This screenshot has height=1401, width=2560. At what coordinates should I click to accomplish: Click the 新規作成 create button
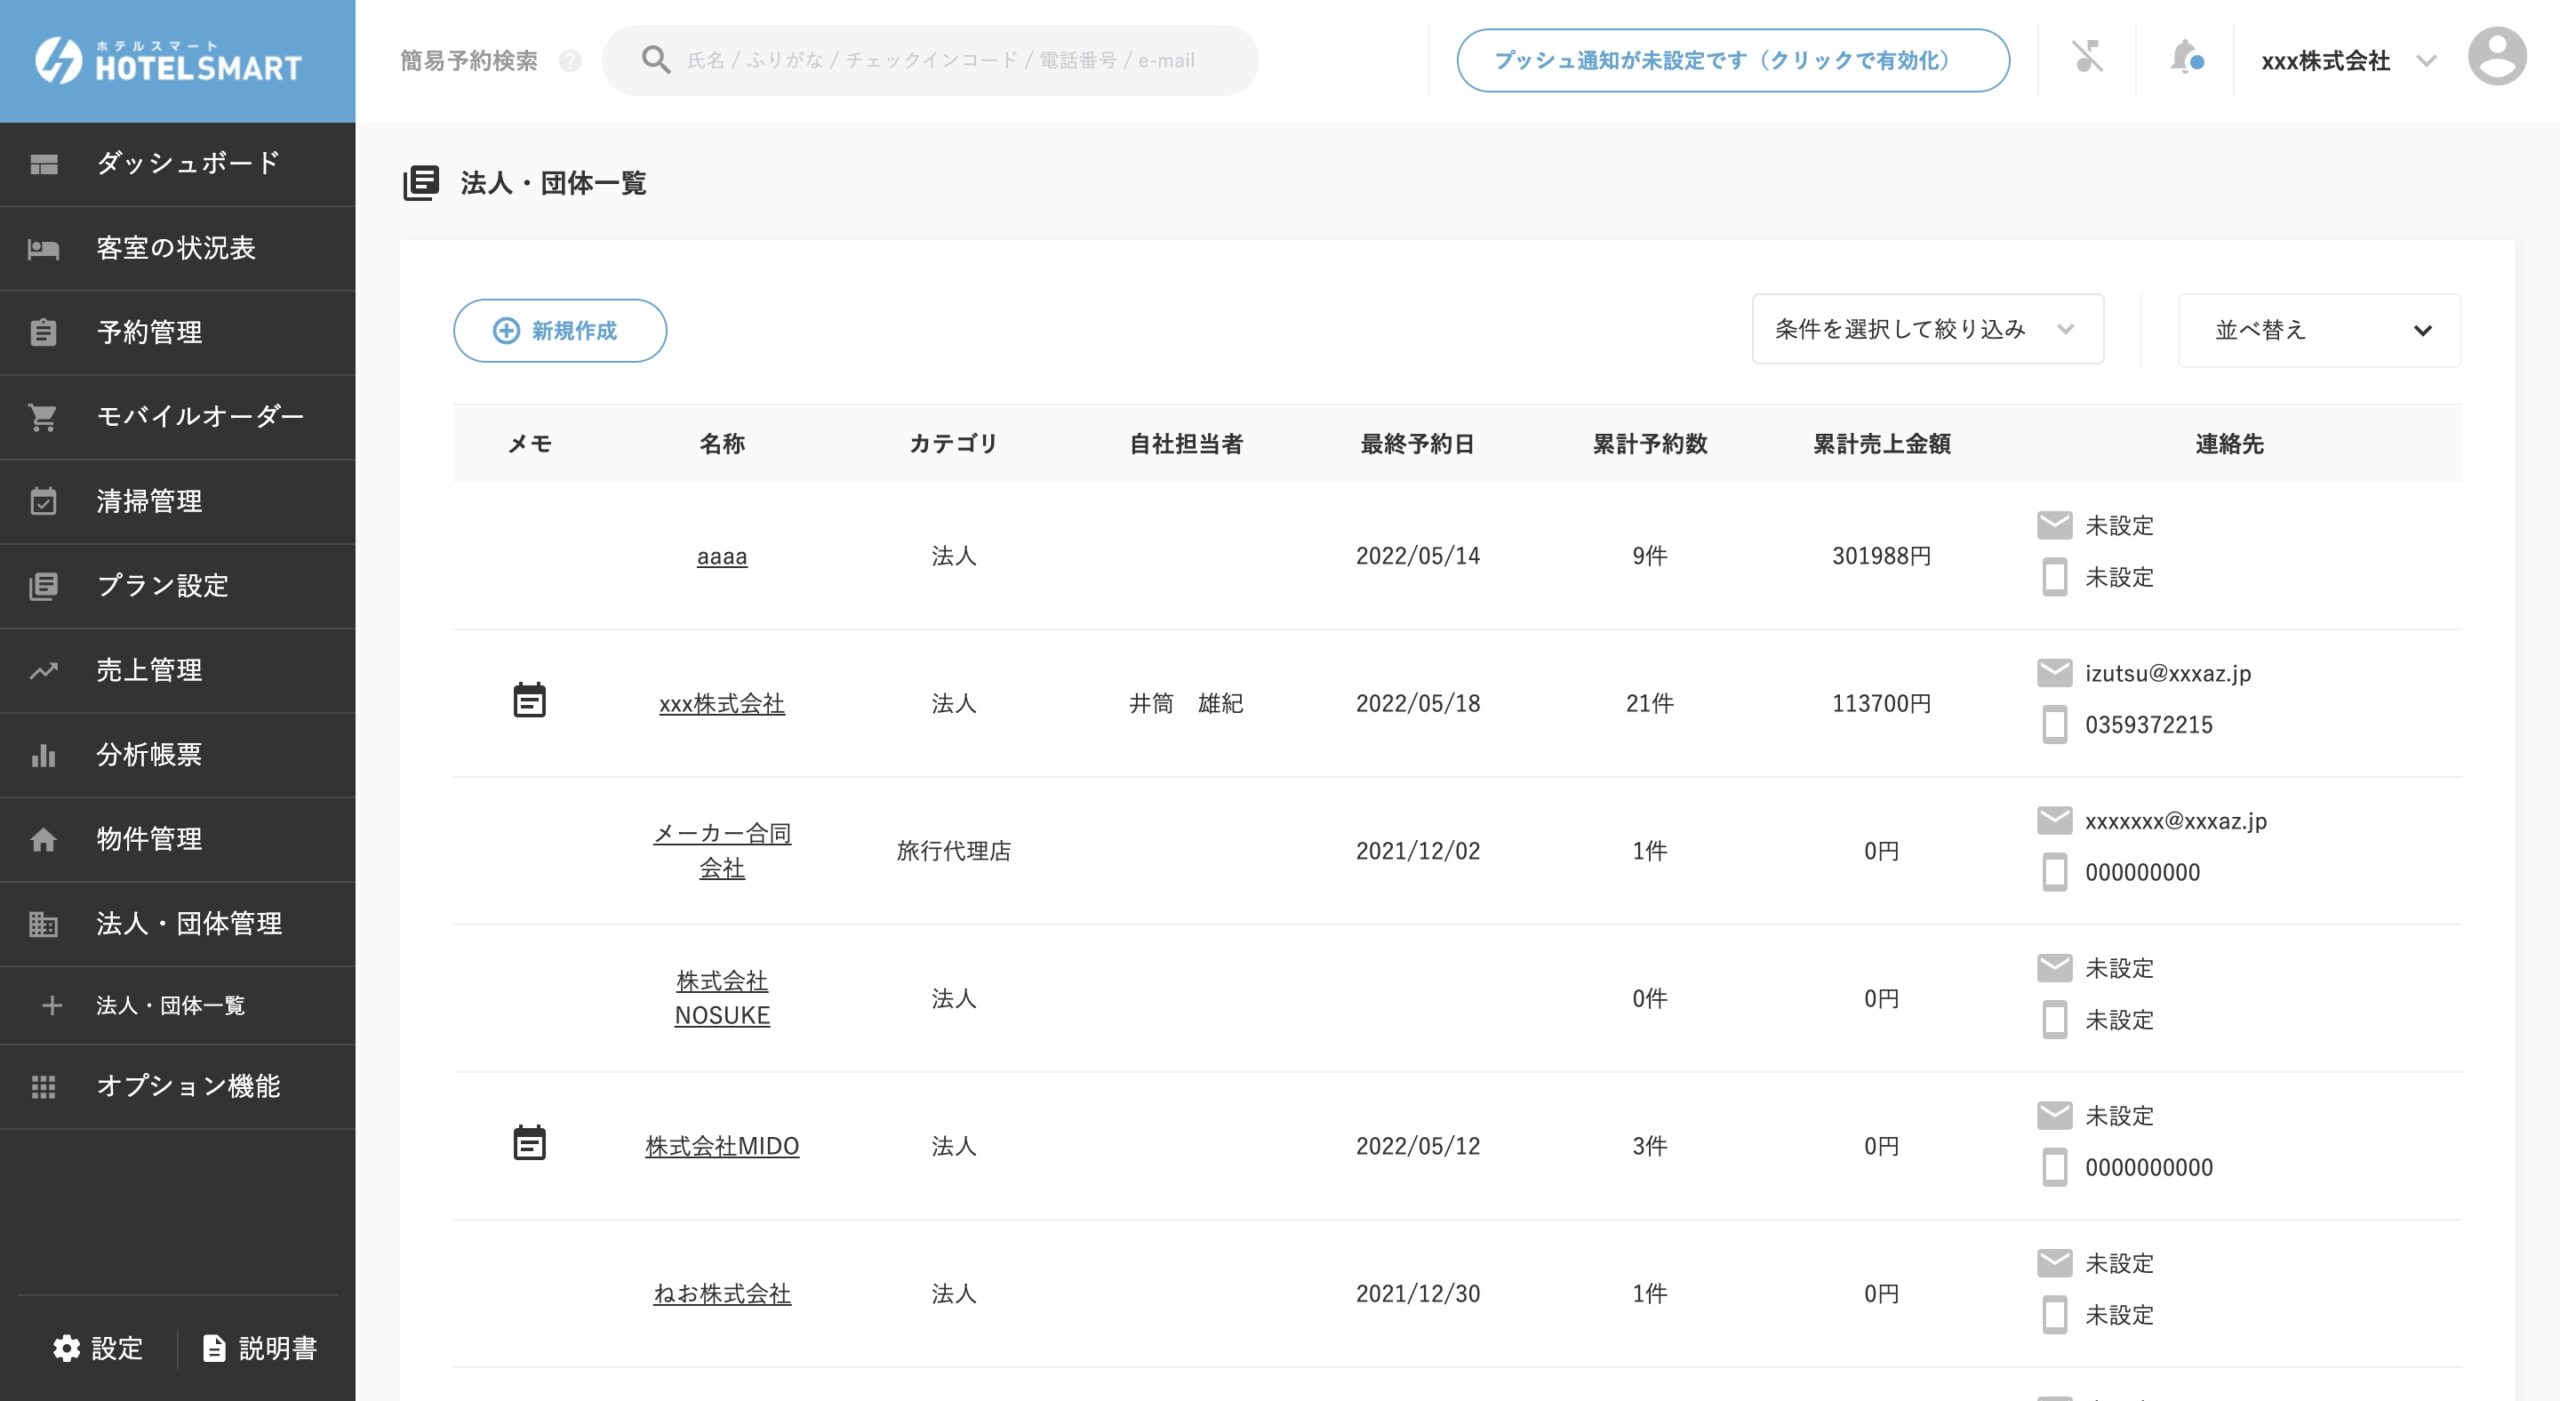(x=559, y=330)
